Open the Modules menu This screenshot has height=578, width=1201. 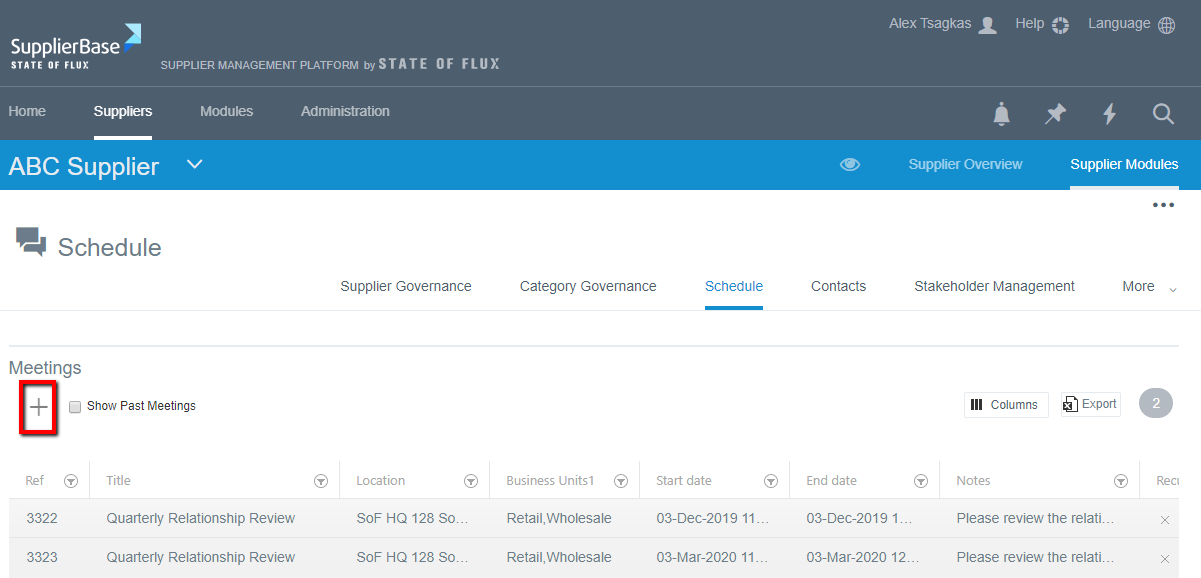point(226,112)
